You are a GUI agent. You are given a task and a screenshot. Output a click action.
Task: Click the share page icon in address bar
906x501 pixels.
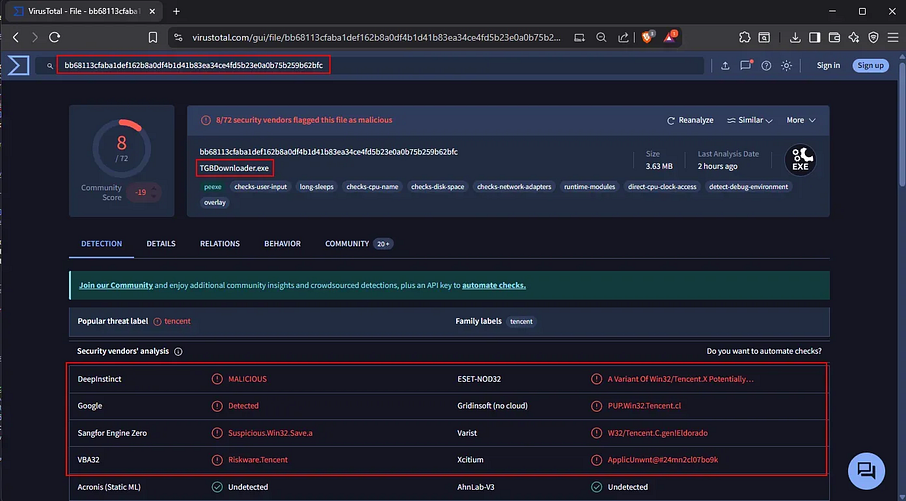coord(623,38)
